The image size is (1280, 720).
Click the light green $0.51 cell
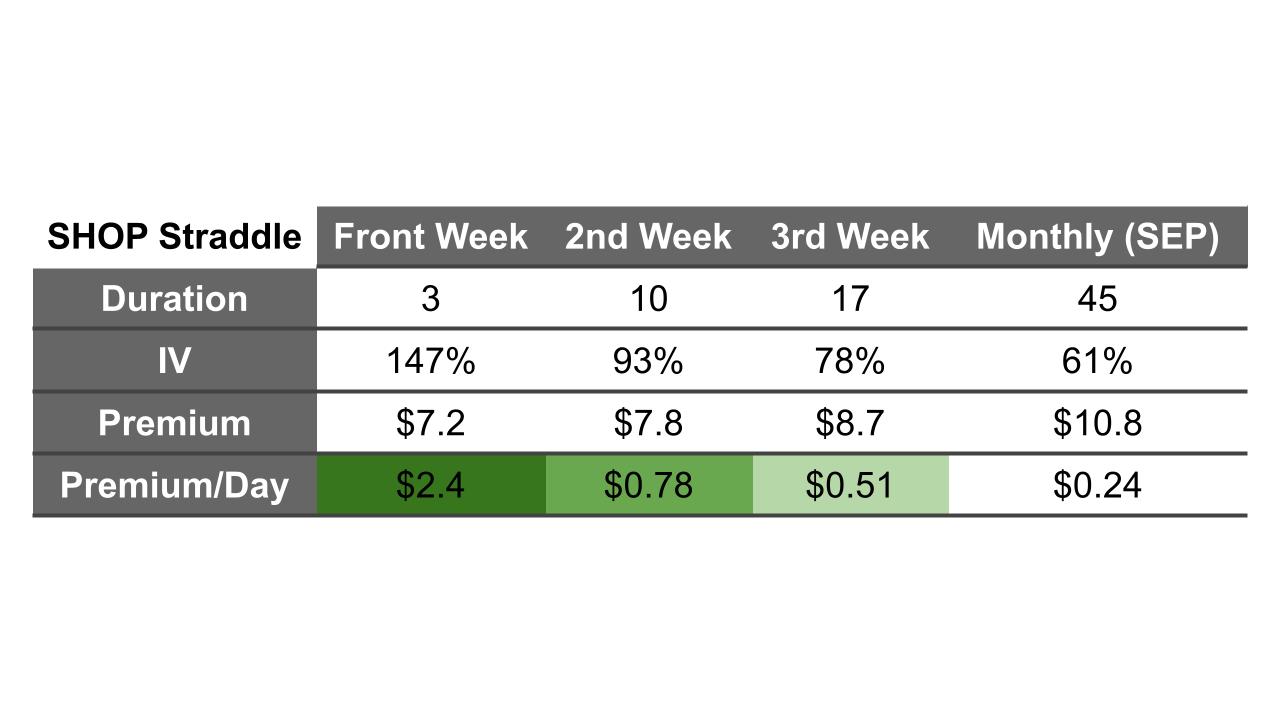850,485
